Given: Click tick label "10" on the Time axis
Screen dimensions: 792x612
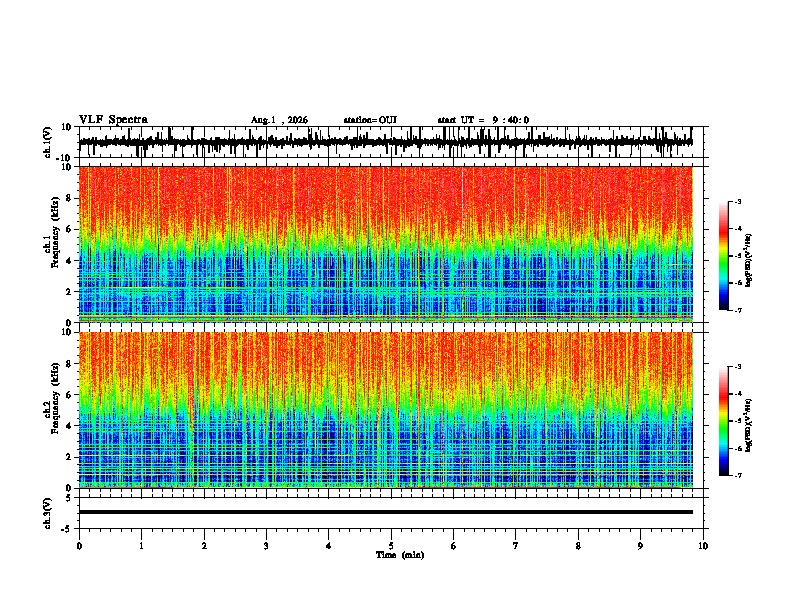Looking at the screenshot, I should [703, 546].
